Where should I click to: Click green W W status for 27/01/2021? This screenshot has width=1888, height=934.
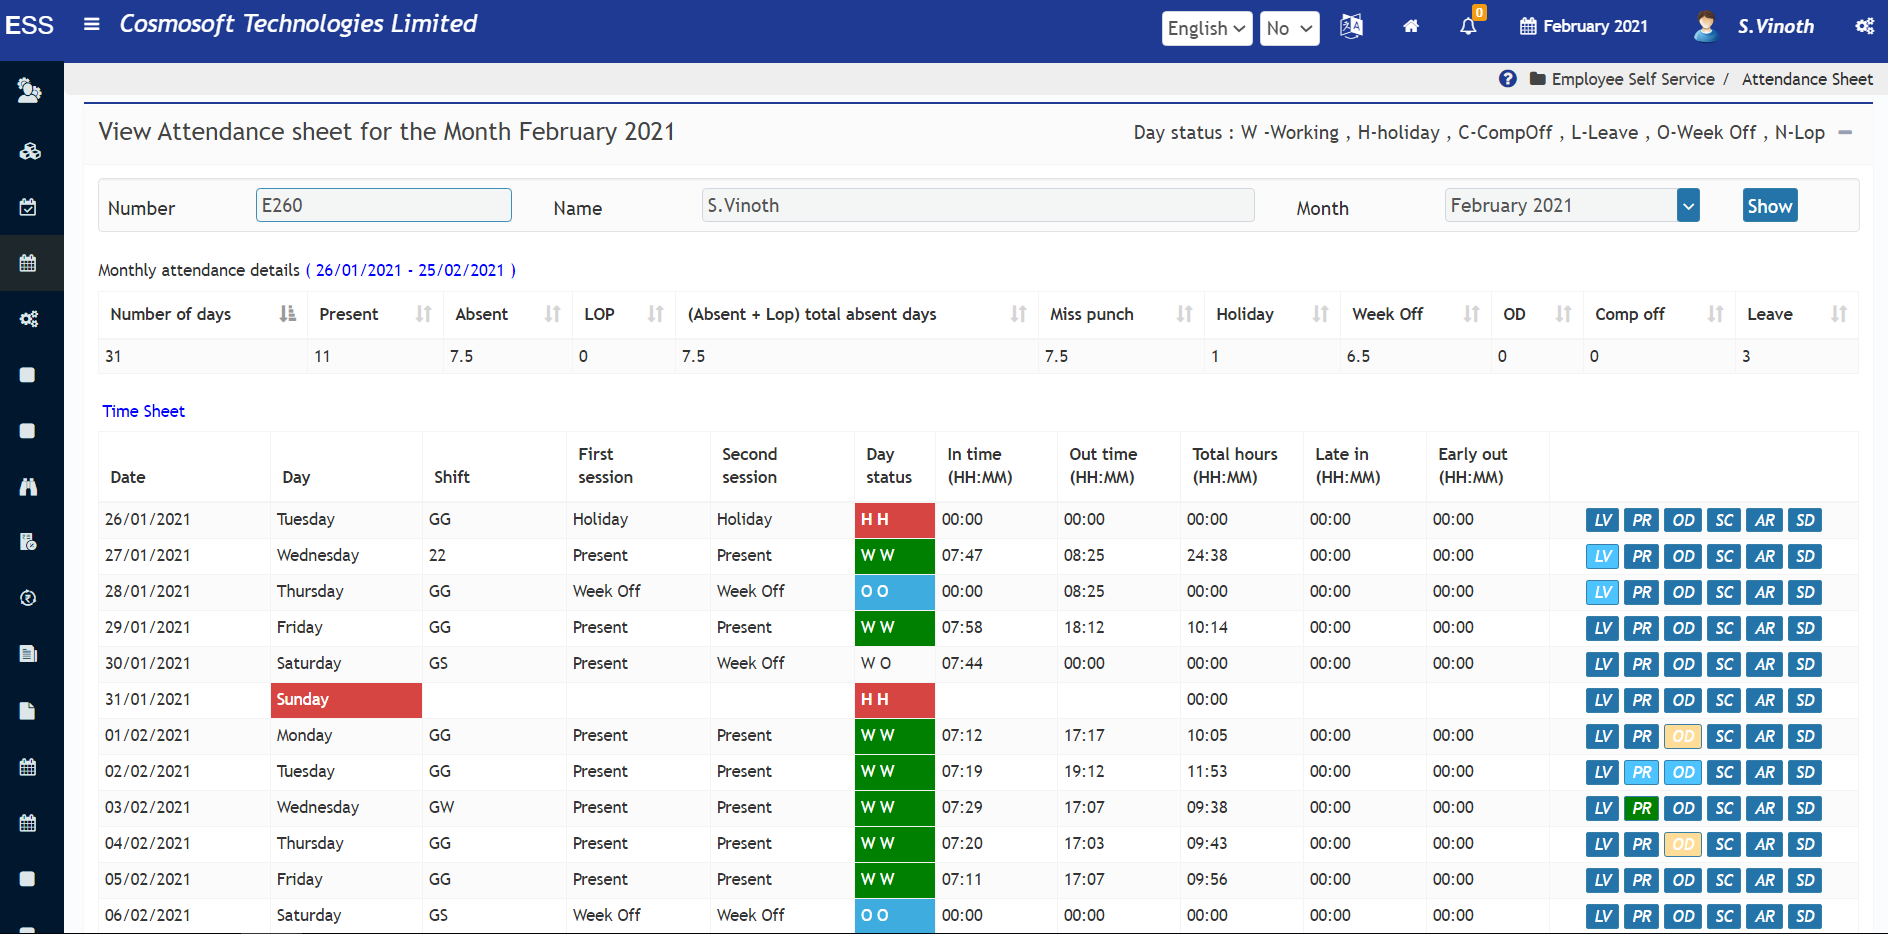(895, 556)
